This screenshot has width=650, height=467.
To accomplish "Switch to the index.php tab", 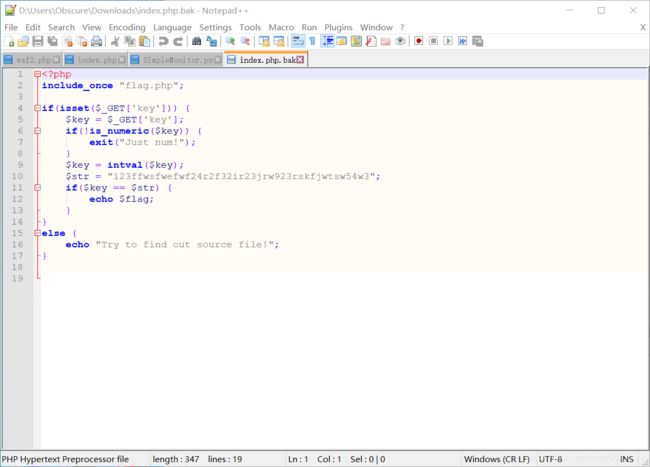I will click(96, 60).
